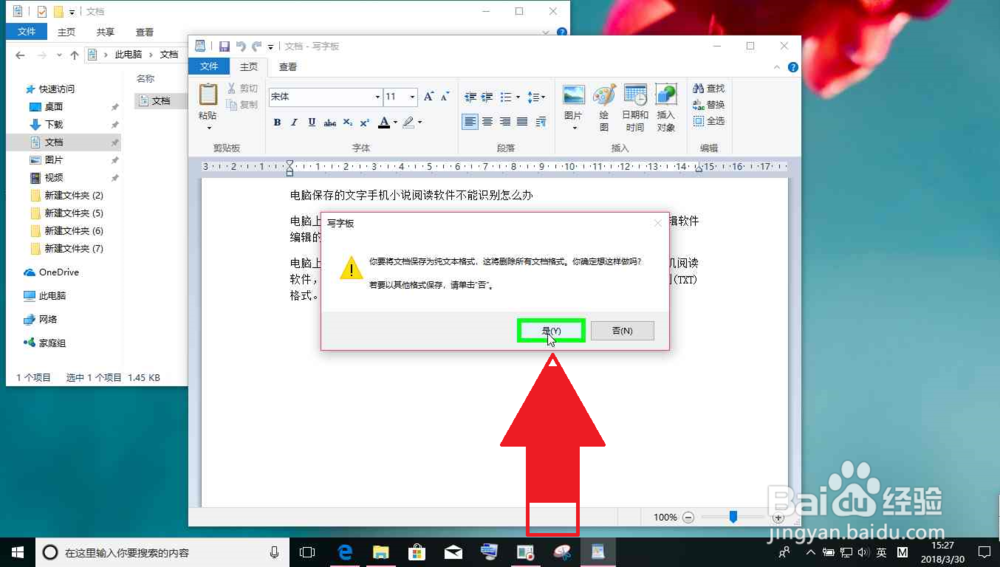Open the font size dropdown 11
Viewport: 1000px width, 567px height.
tap(412, 97)
